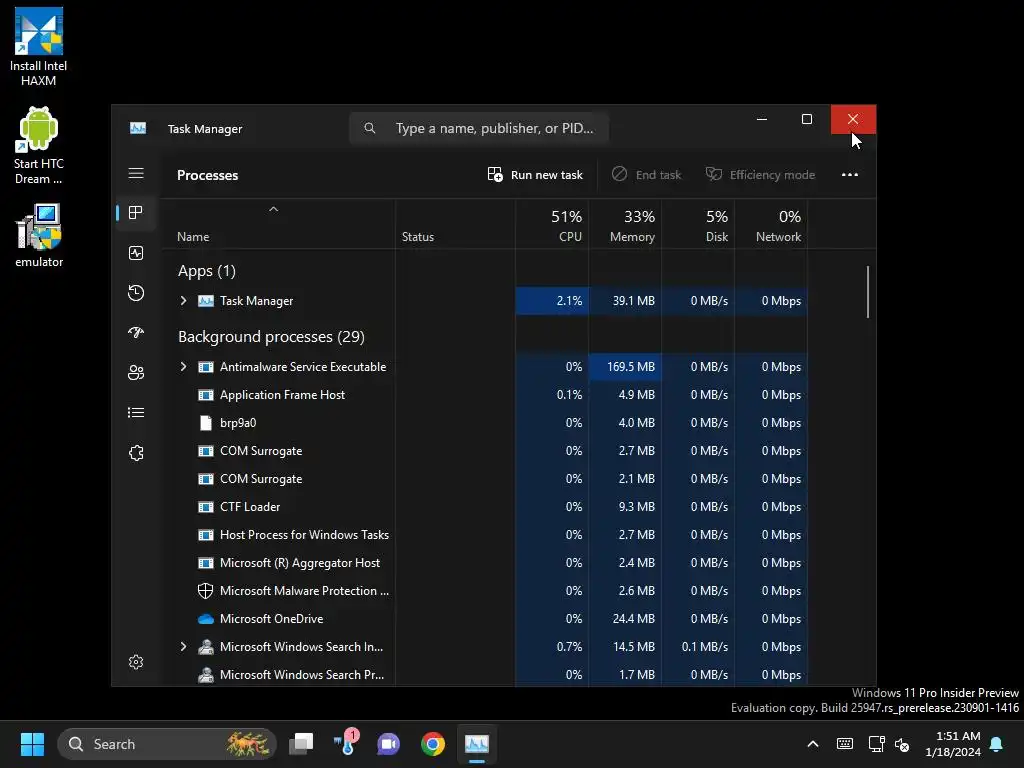Click the Install Intel HAXM desktop shortcut
This screenshot has height=768, width=1024.
click(x=39, y=47)
